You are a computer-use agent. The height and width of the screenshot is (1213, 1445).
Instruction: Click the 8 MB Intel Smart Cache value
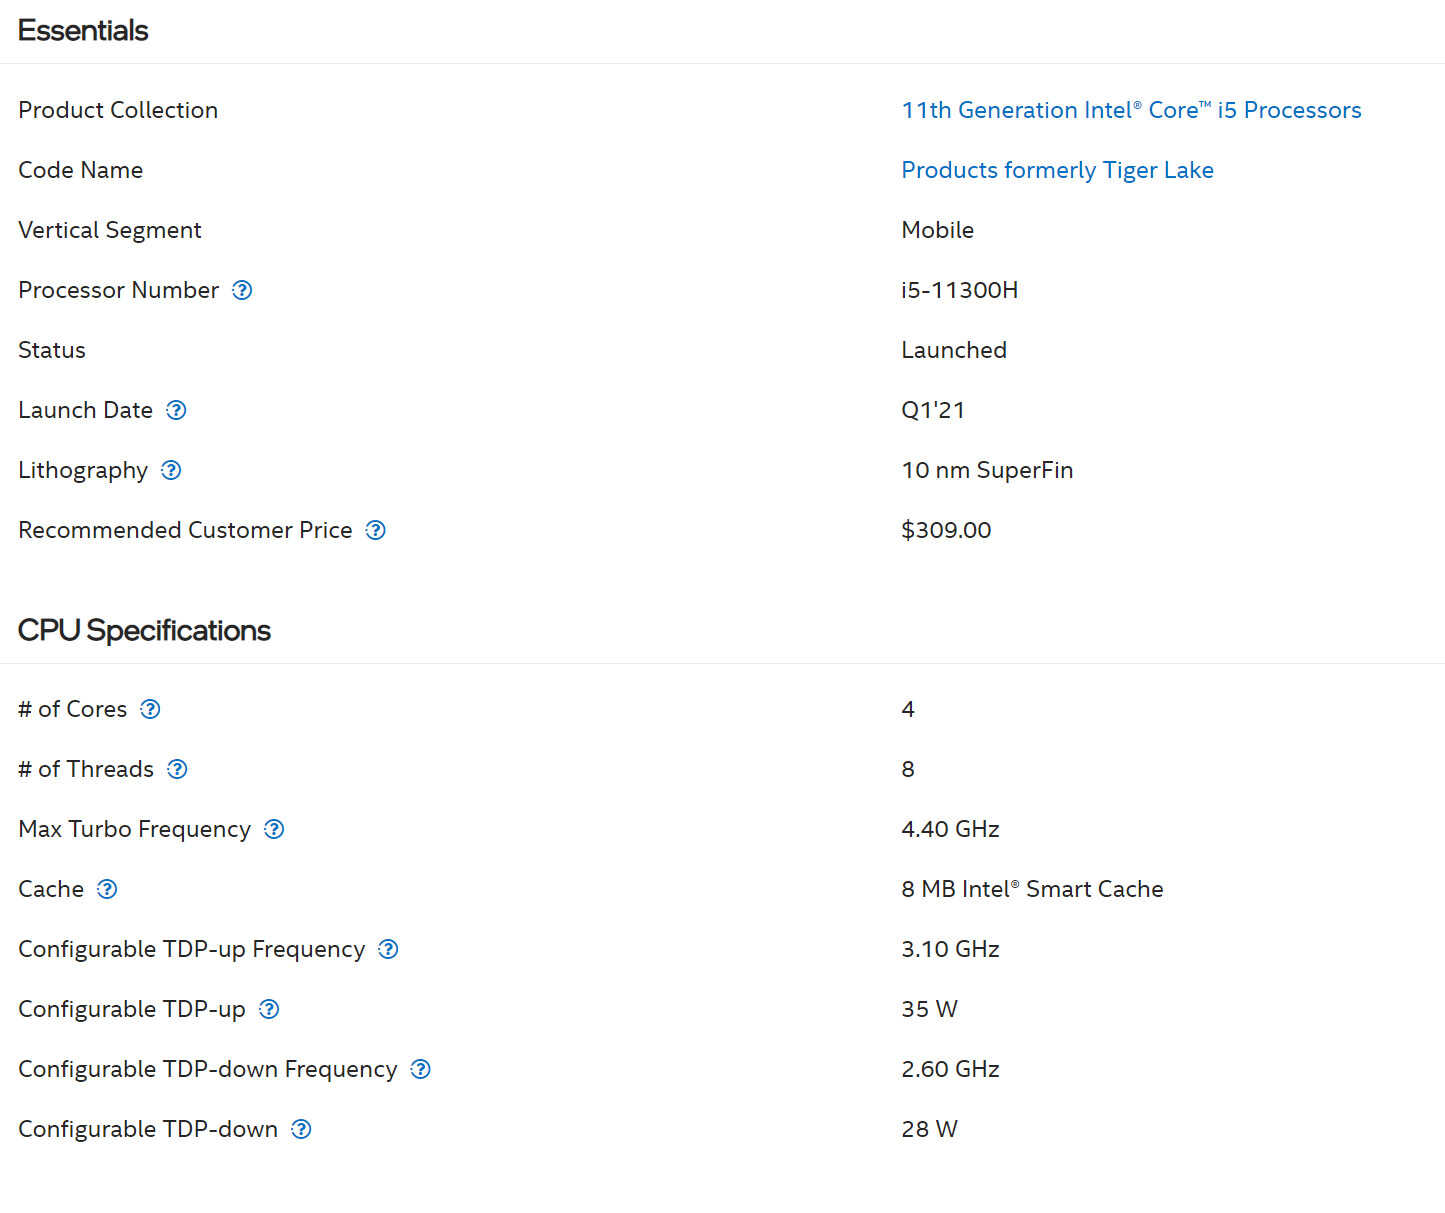[1032, 889]
